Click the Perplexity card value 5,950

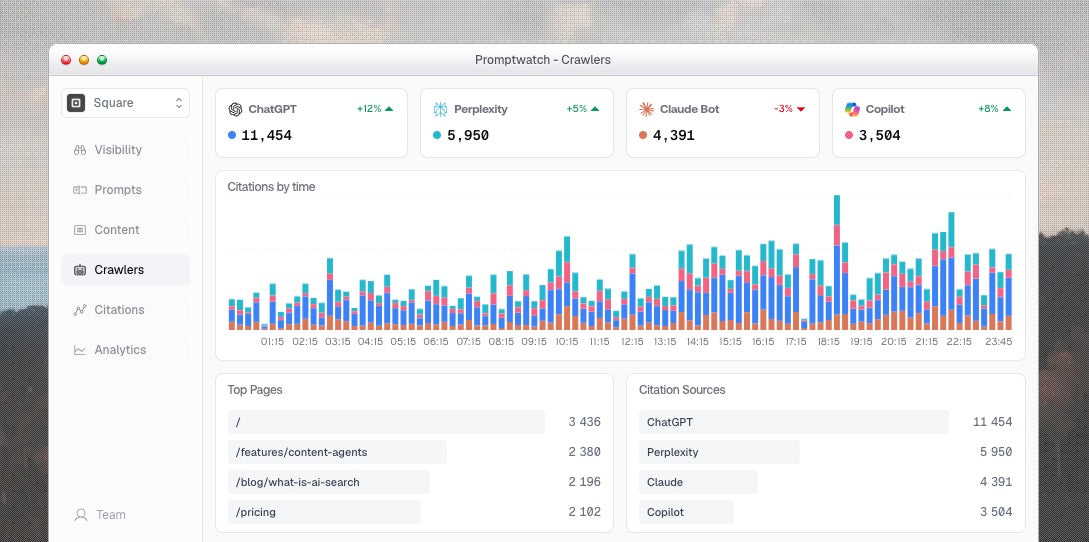[468, 136]
